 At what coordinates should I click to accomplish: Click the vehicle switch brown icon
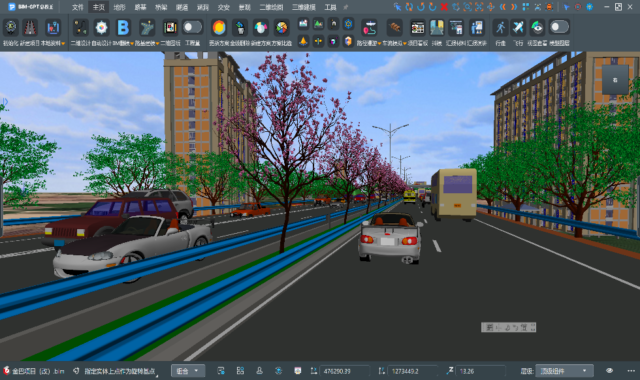(394, 27)
